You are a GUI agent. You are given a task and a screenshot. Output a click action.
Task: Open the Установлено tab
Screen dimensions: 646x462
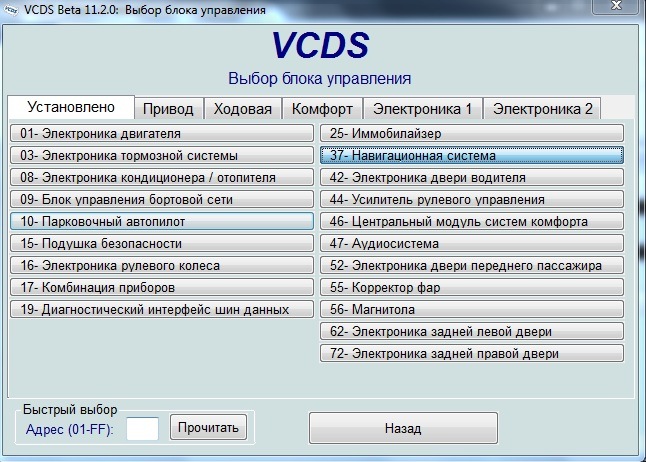coord(71,107)
